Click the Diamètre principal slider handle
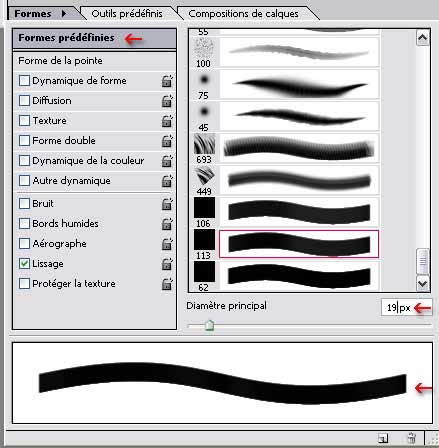Viewport: 439px width, 448px height. [209, 325]
